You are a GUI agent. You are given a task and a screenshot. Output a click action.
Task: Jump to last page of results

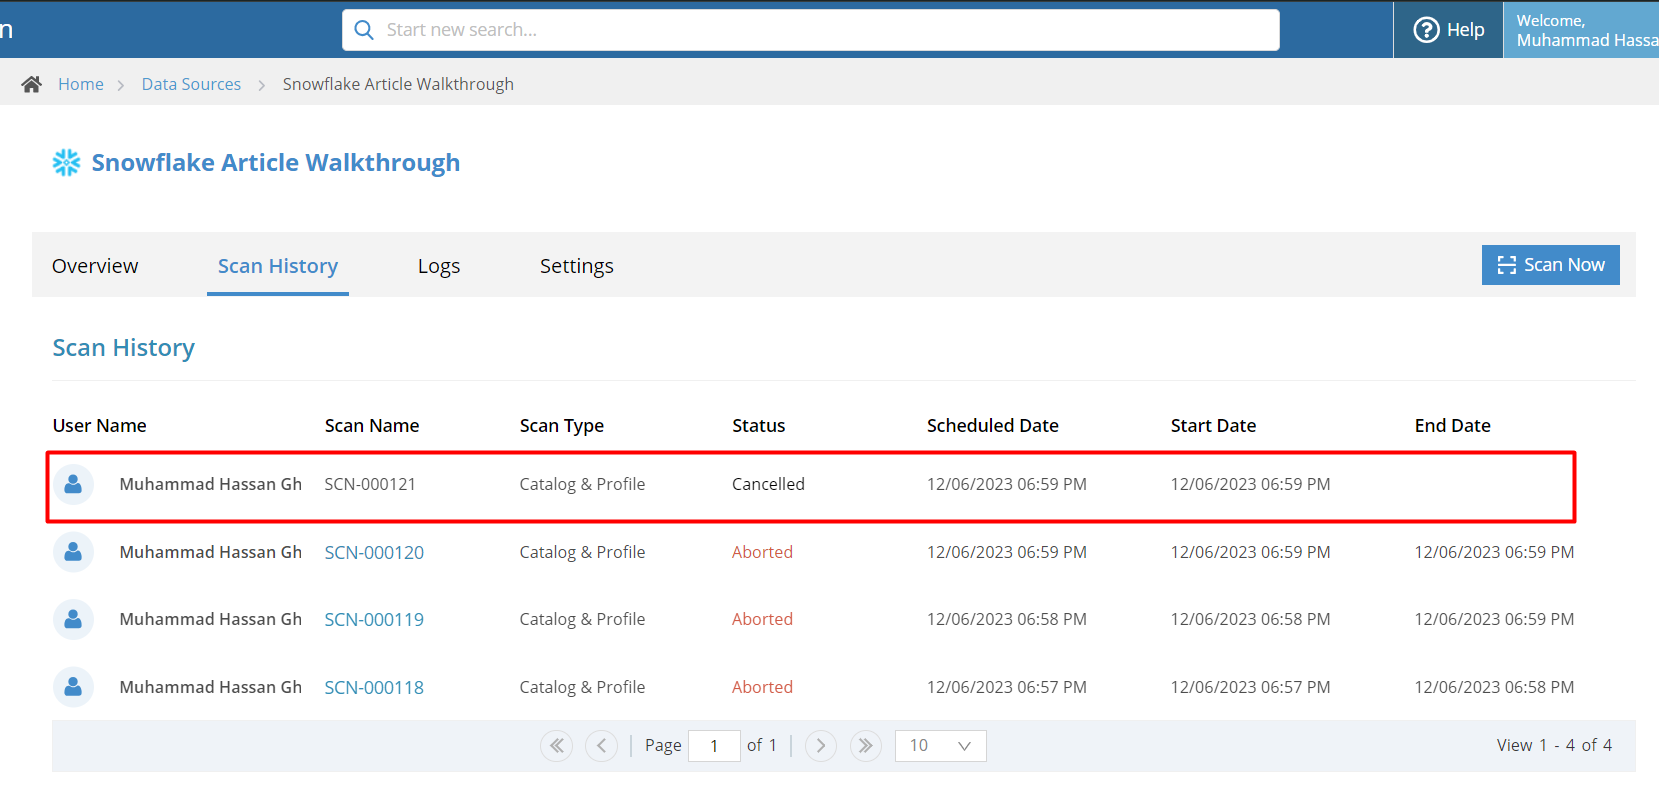[865, 745]
